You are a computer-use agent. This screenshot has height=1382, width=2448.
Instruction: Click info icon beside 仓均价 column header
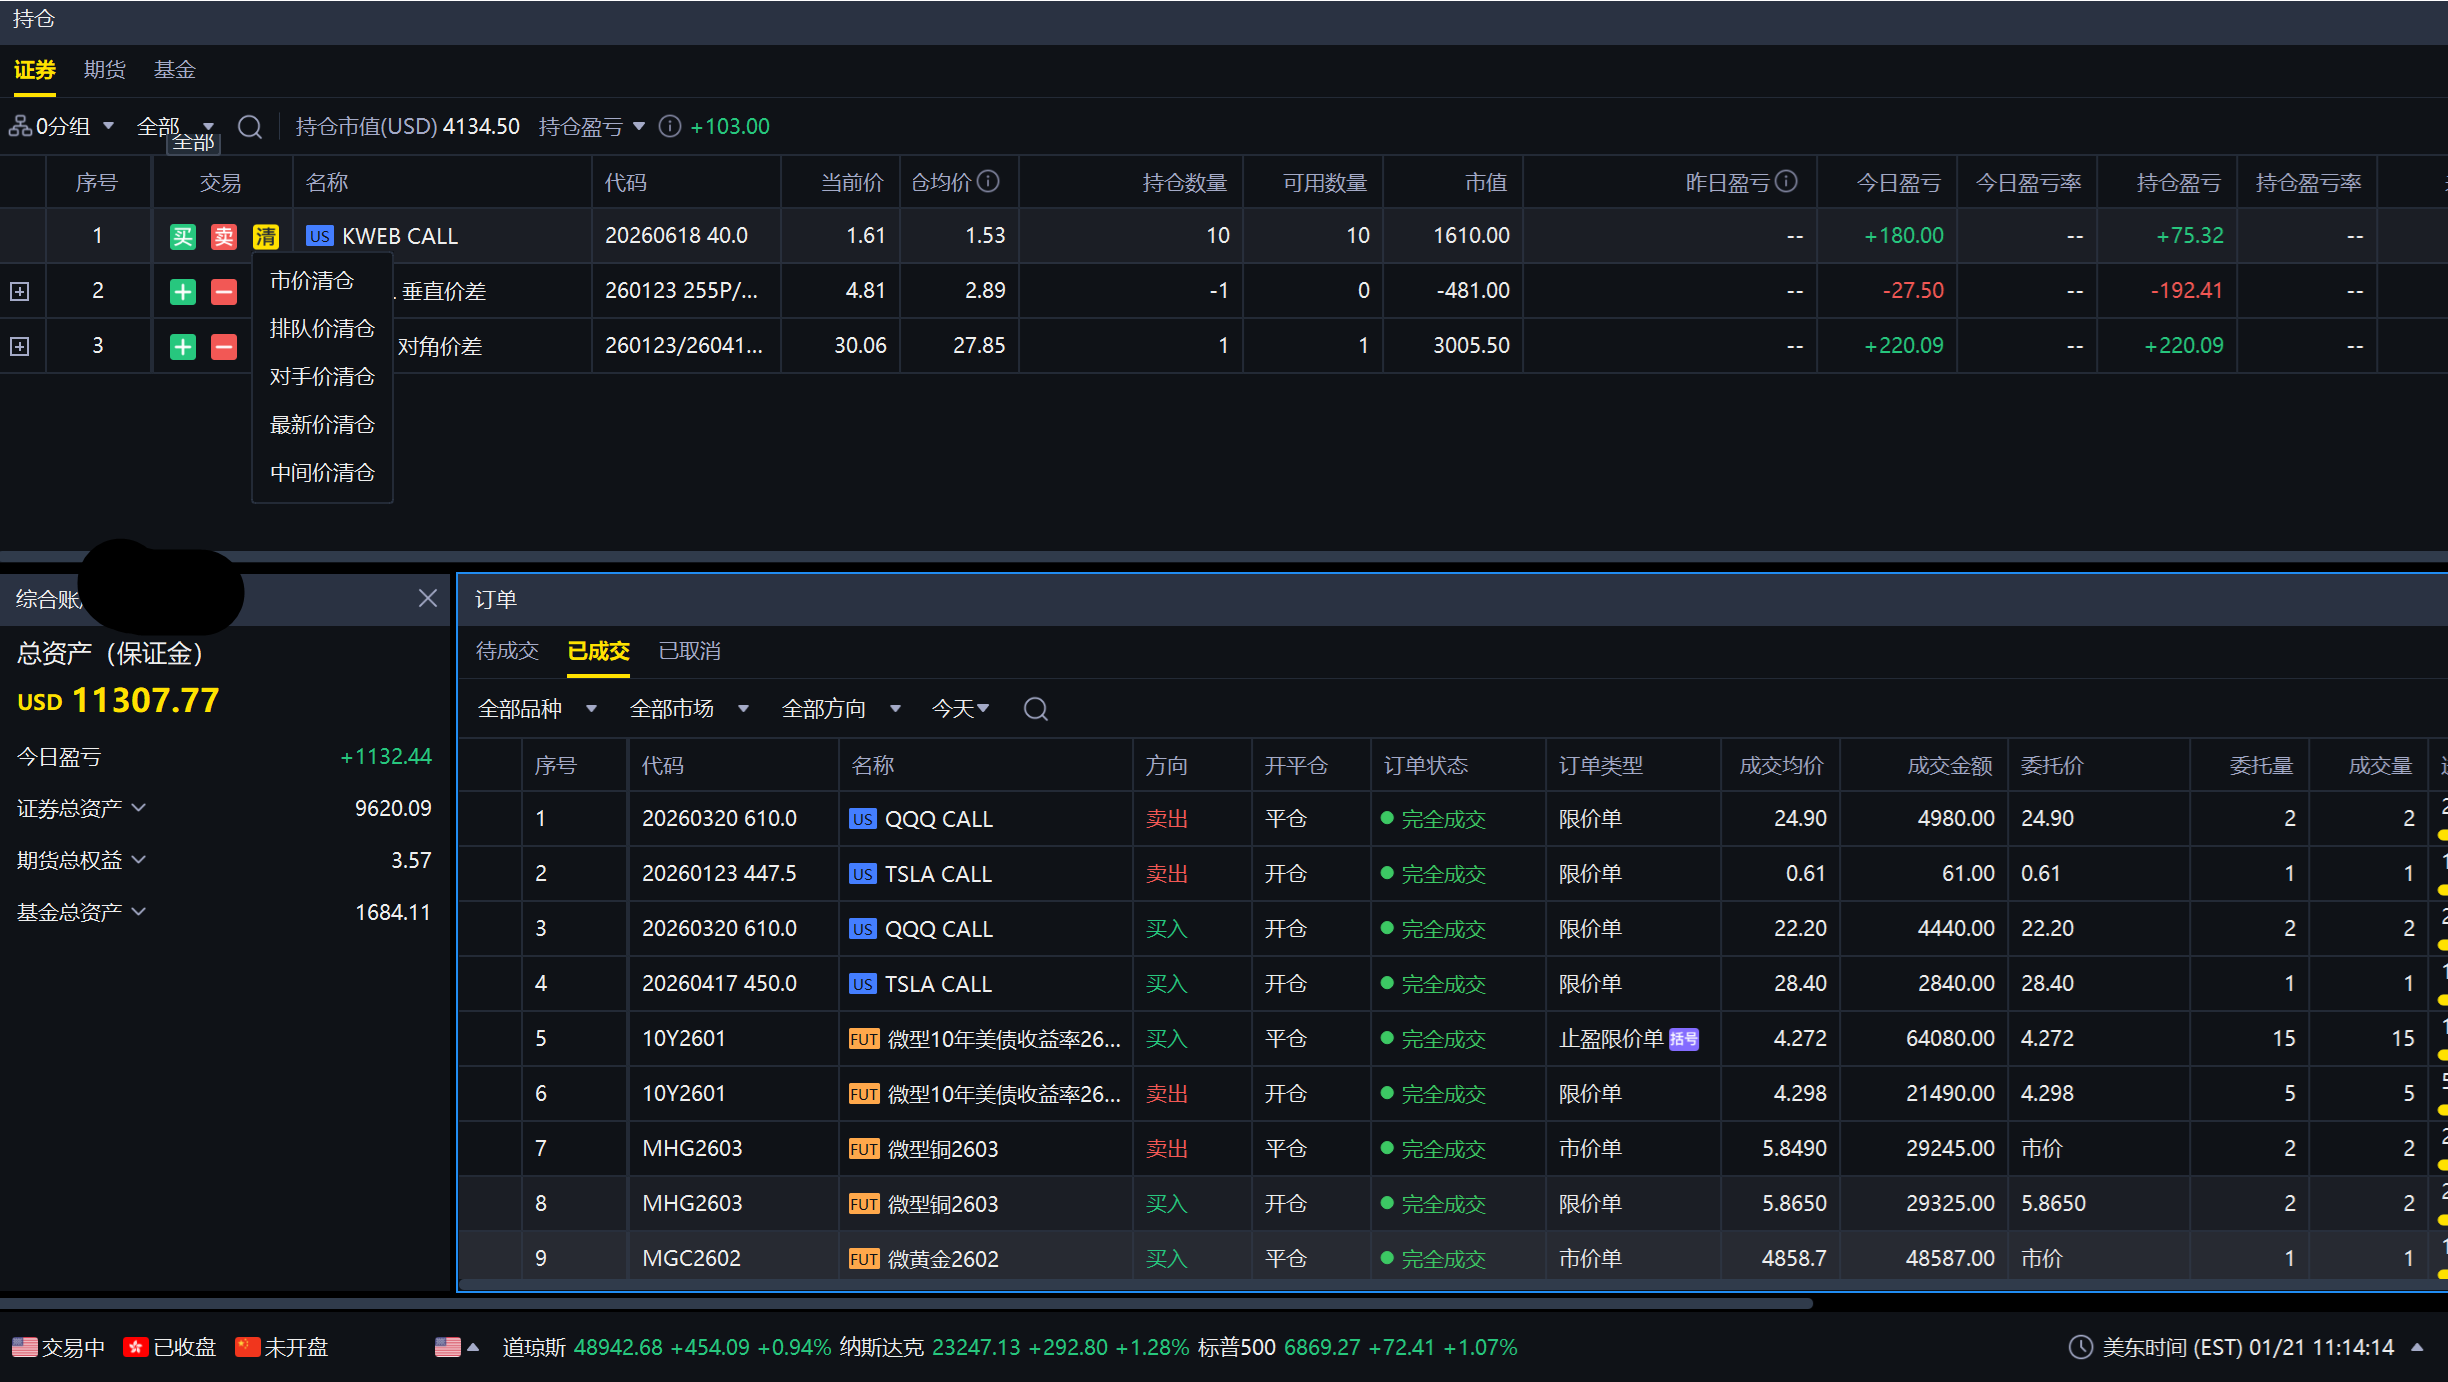[988, 181]
